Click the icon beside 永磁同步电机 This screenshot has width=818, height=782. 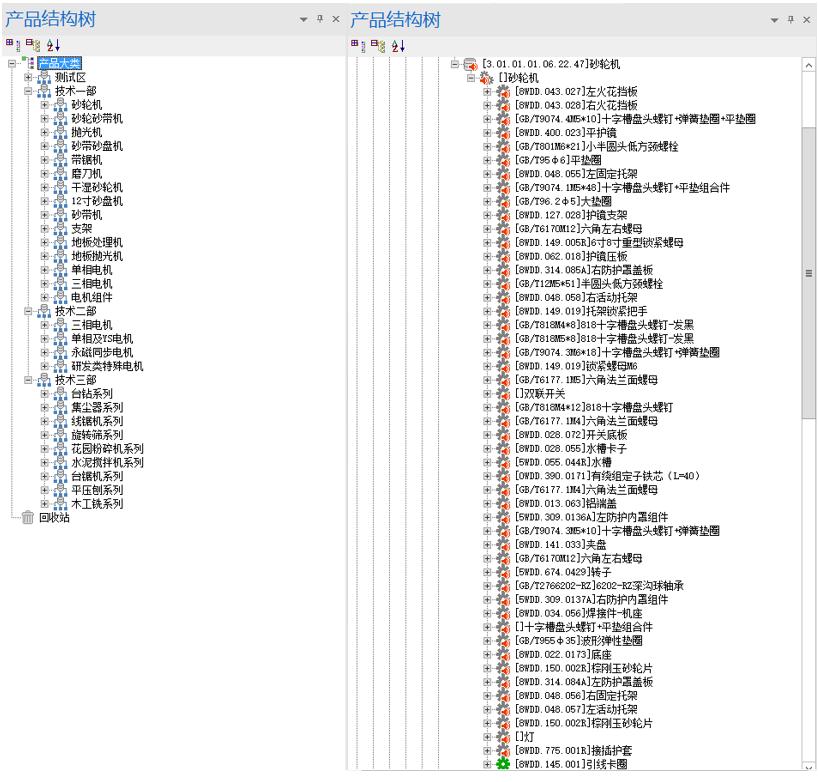pos(61,352)
